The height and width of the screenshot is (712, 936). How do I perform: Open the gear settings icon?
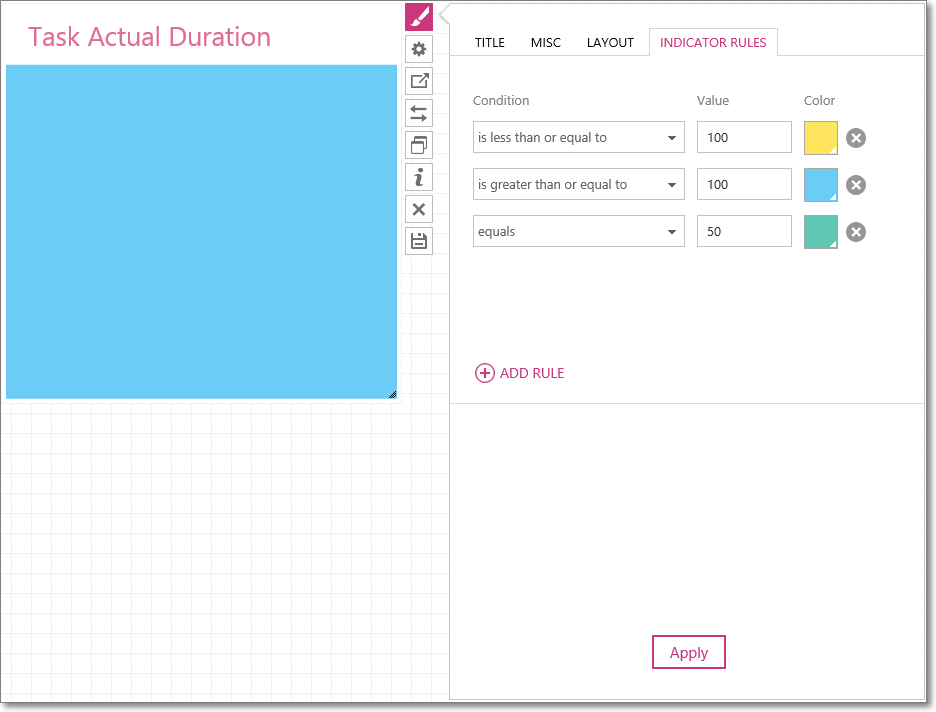tap(418, 49)
